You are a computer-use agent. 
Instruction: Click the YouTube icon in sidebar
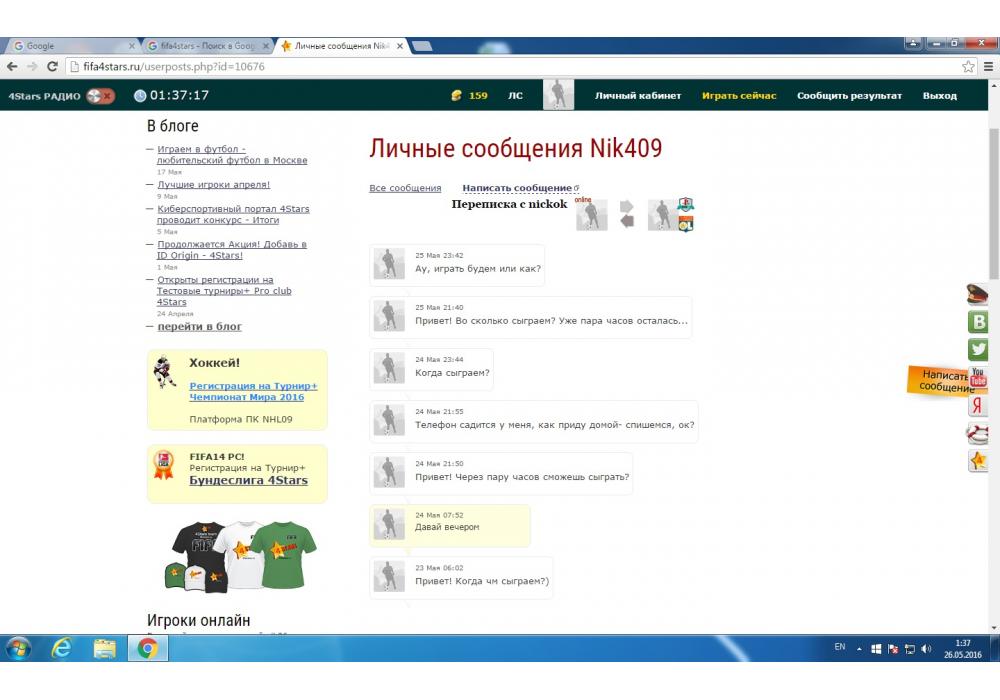coord(978,377)
